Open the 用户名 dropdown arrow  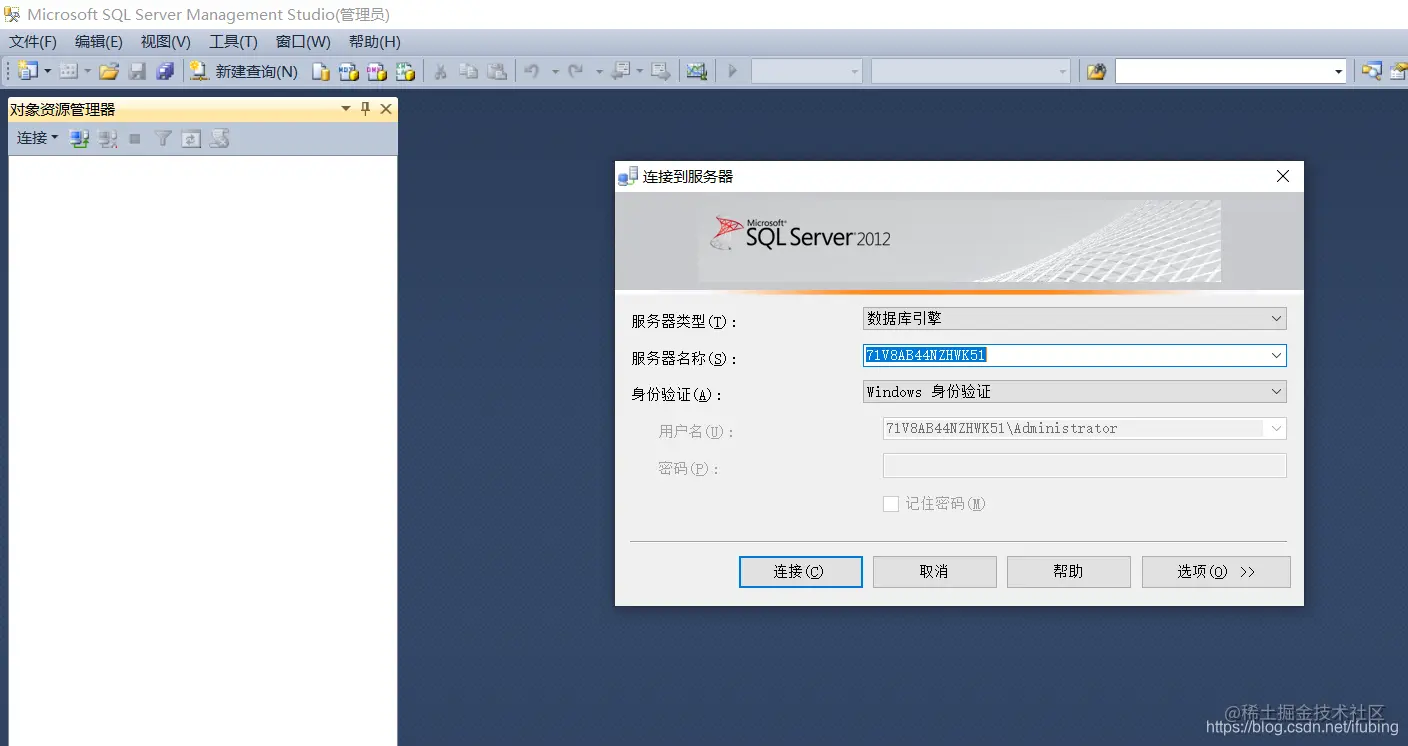(x=1276, y=428)
